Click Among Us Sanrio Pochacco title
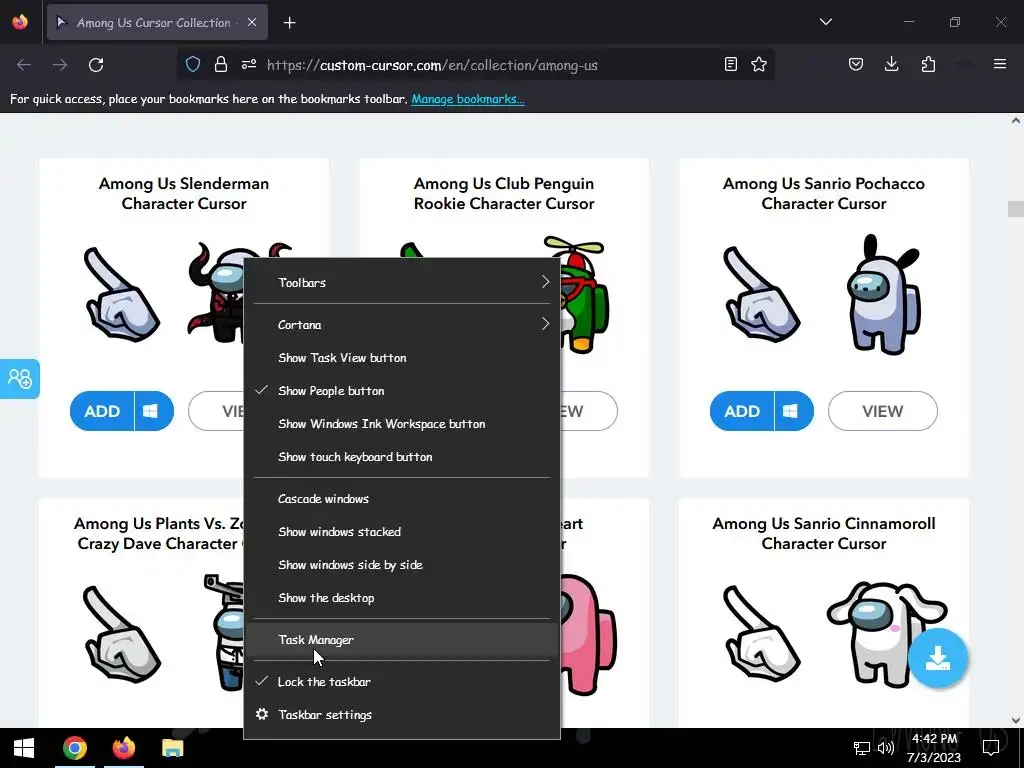This screenshot has width=1024, height=768. pyautogui.click(x=824, y=193)
